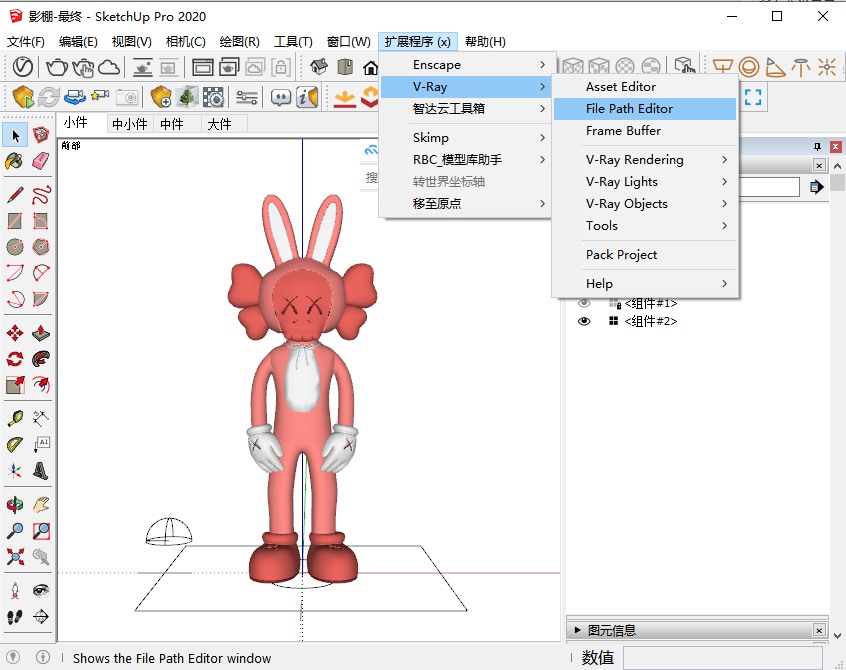Pick the Circle tool
Viewport: 846px width, 670px height.
tap(15, 247)
